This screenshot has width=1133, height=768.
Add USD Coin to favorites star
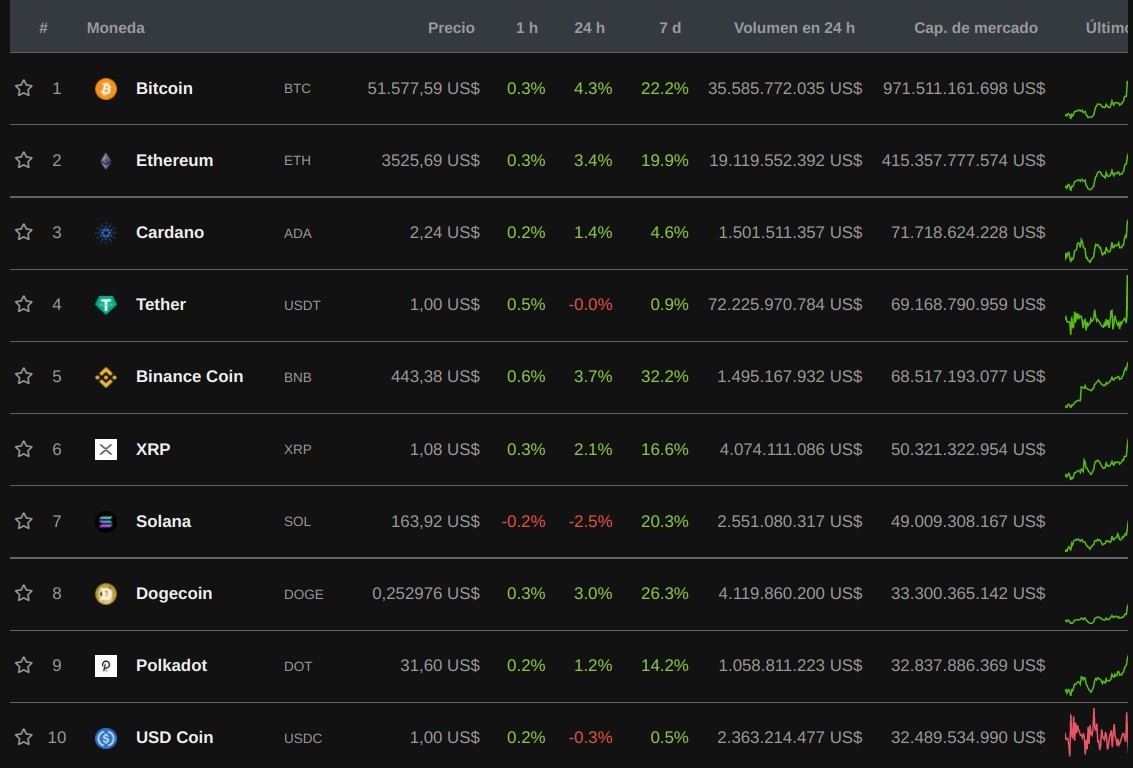tap(24, 737)
